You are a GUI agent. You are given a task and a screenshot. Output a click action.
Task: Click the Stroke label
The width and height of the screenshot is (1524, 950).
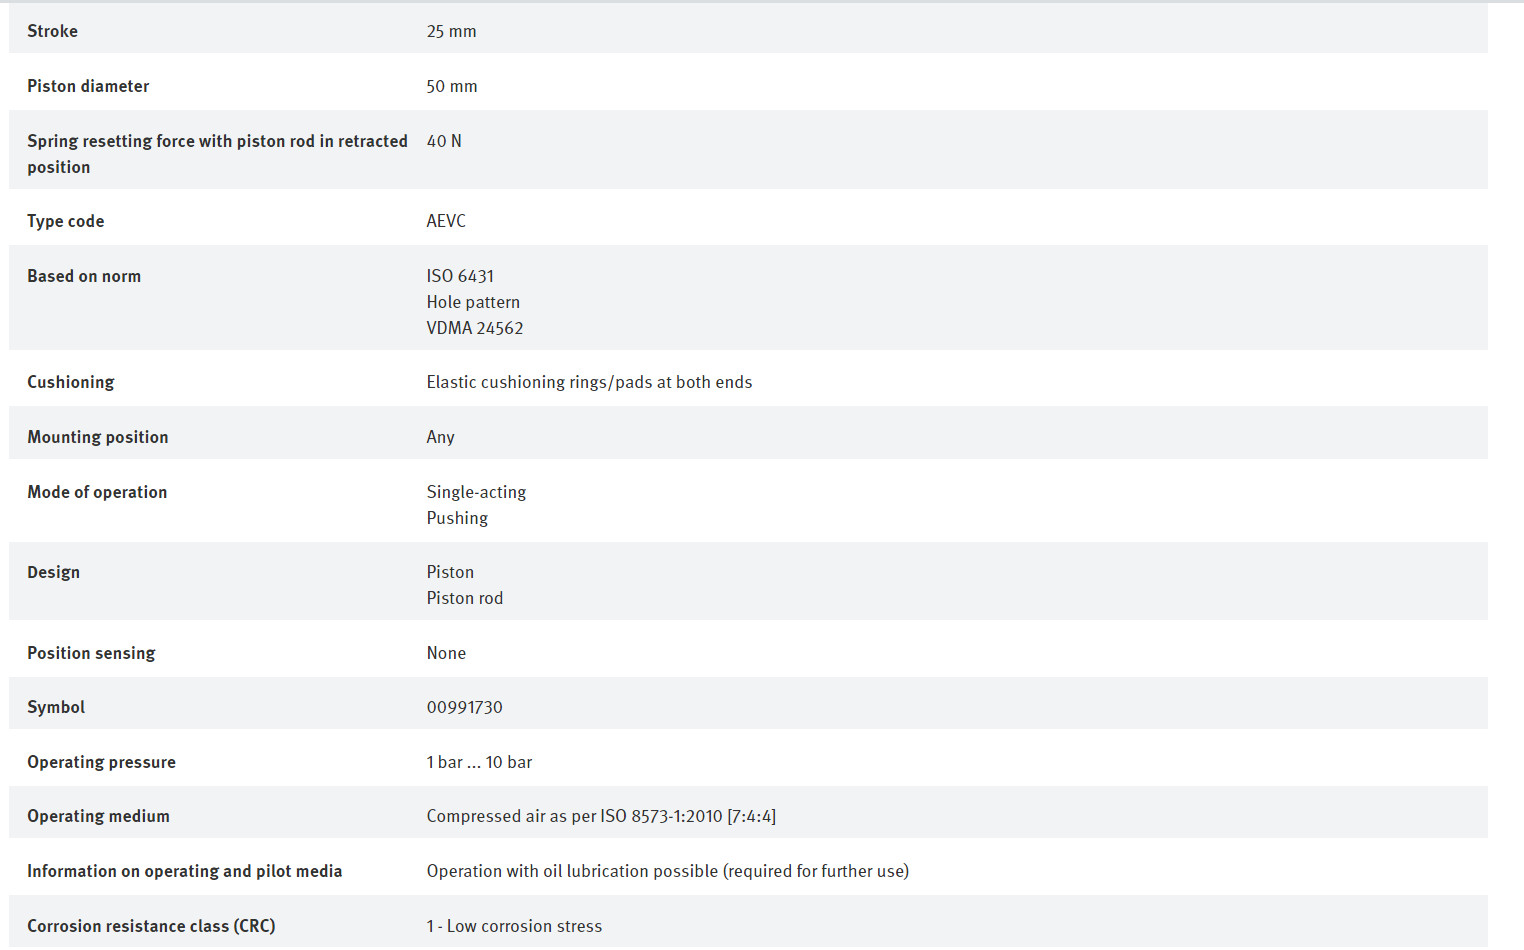(x=52, y=31)
